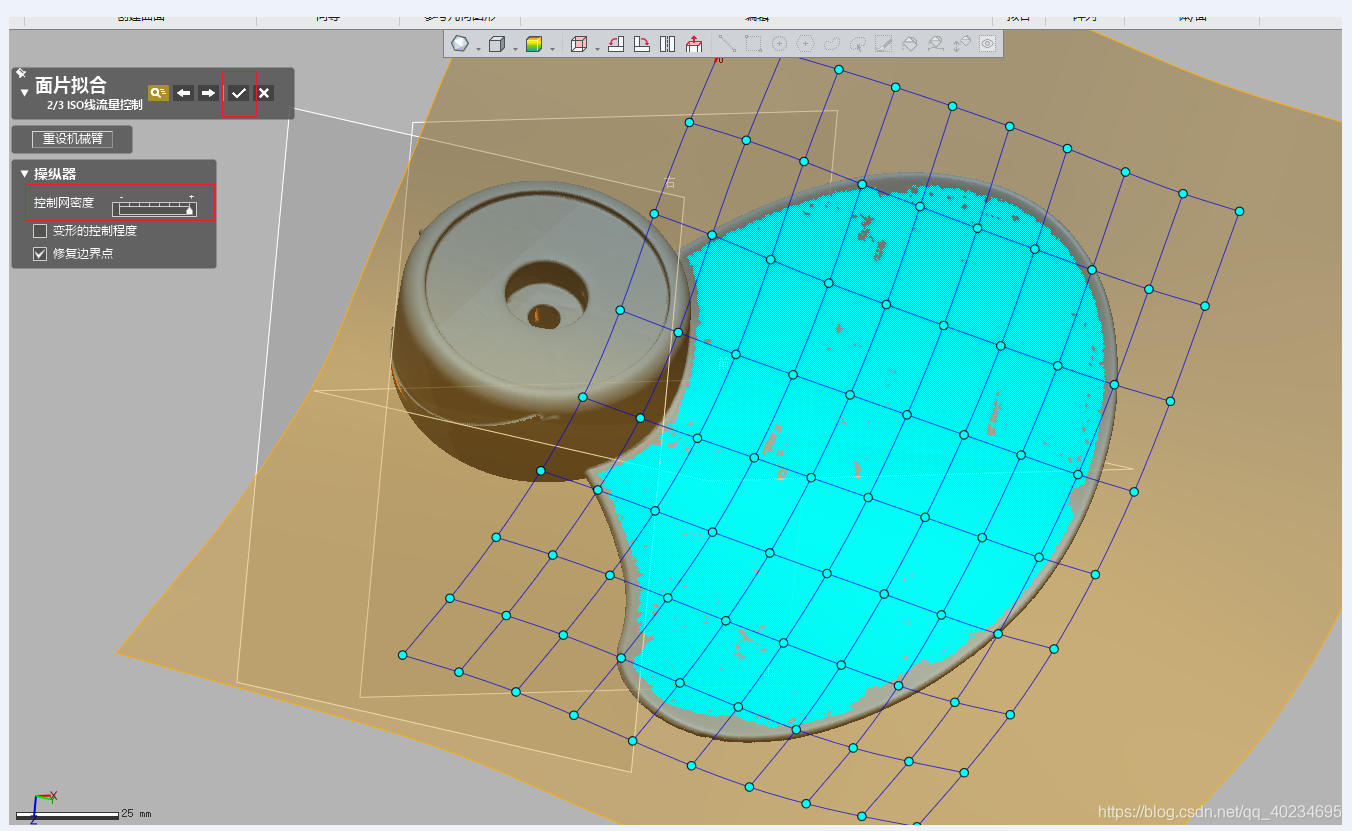Click the selection depth arrows icon
Viewport: 1352px width, 831px height.
click(x=962, y=44)
